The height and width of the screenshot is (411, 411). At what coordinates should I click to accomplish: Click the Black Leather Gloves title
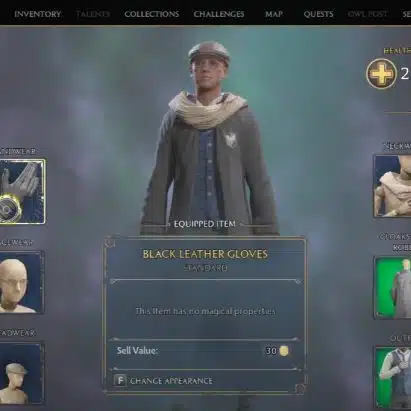coord(205,254)
